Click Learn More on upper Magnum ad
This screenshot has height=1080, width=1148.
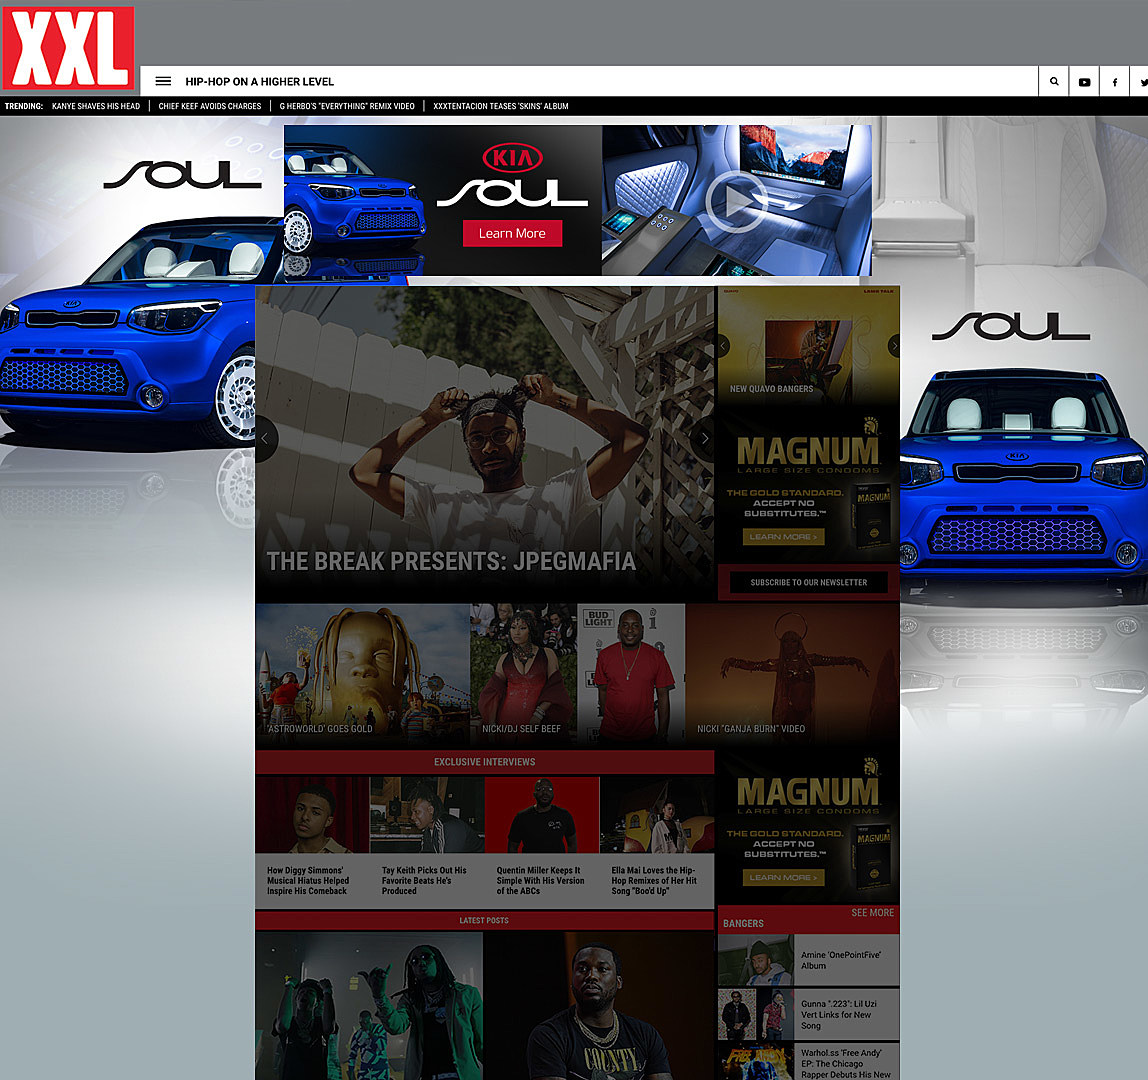click(x=783, y=537)
